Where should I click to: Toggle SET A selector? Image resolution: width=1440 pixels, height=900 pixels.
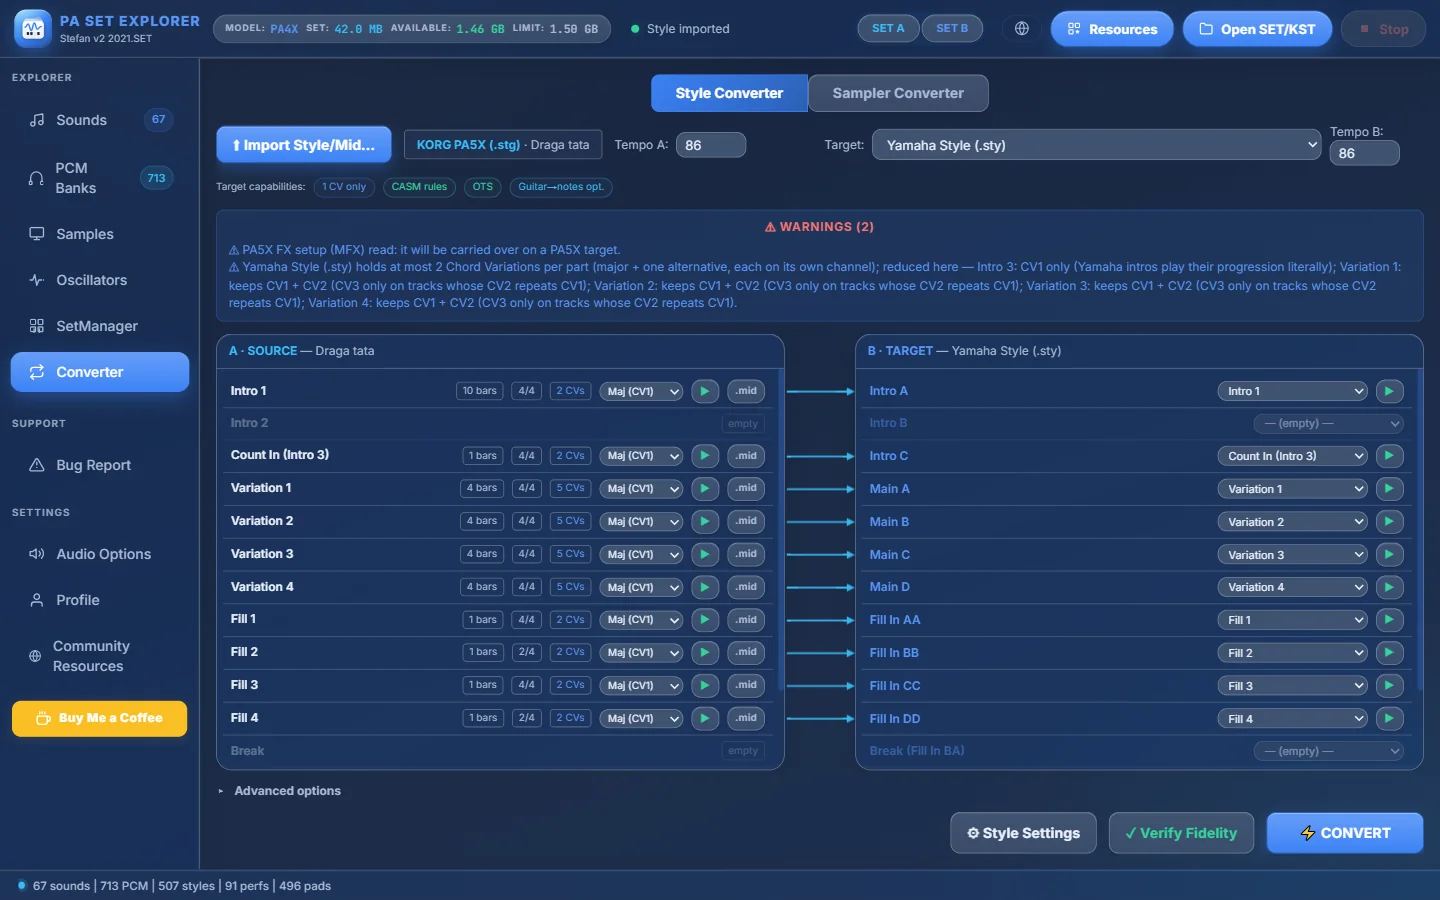coord(888,29)
